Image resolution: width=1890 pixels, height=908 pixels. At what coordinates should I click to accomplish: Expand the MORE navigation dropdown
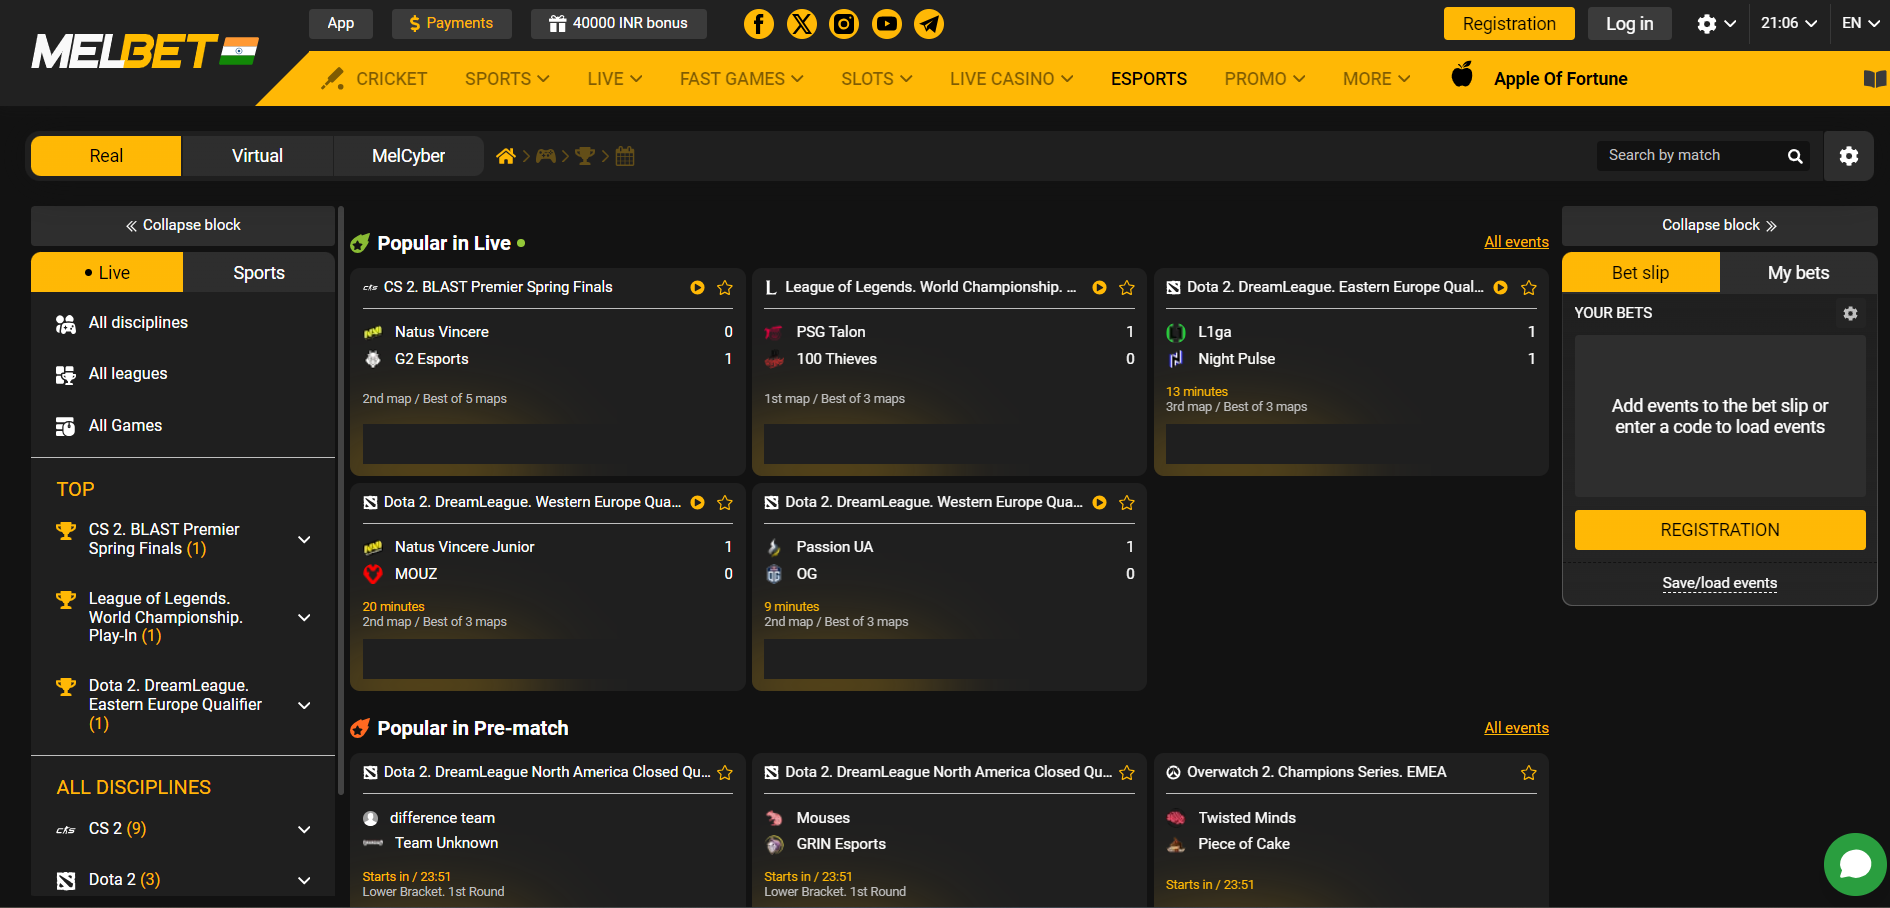(1375, 78)
